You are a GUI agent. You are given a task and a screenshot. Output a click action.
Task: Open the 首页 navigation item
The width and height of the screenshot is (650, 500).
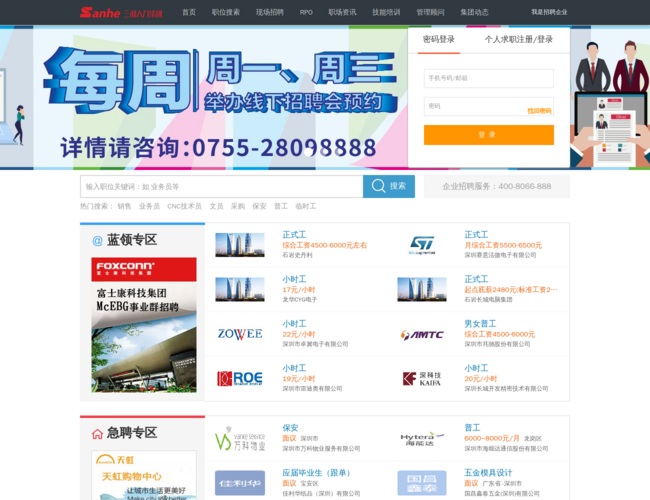(x=189, y=12)
